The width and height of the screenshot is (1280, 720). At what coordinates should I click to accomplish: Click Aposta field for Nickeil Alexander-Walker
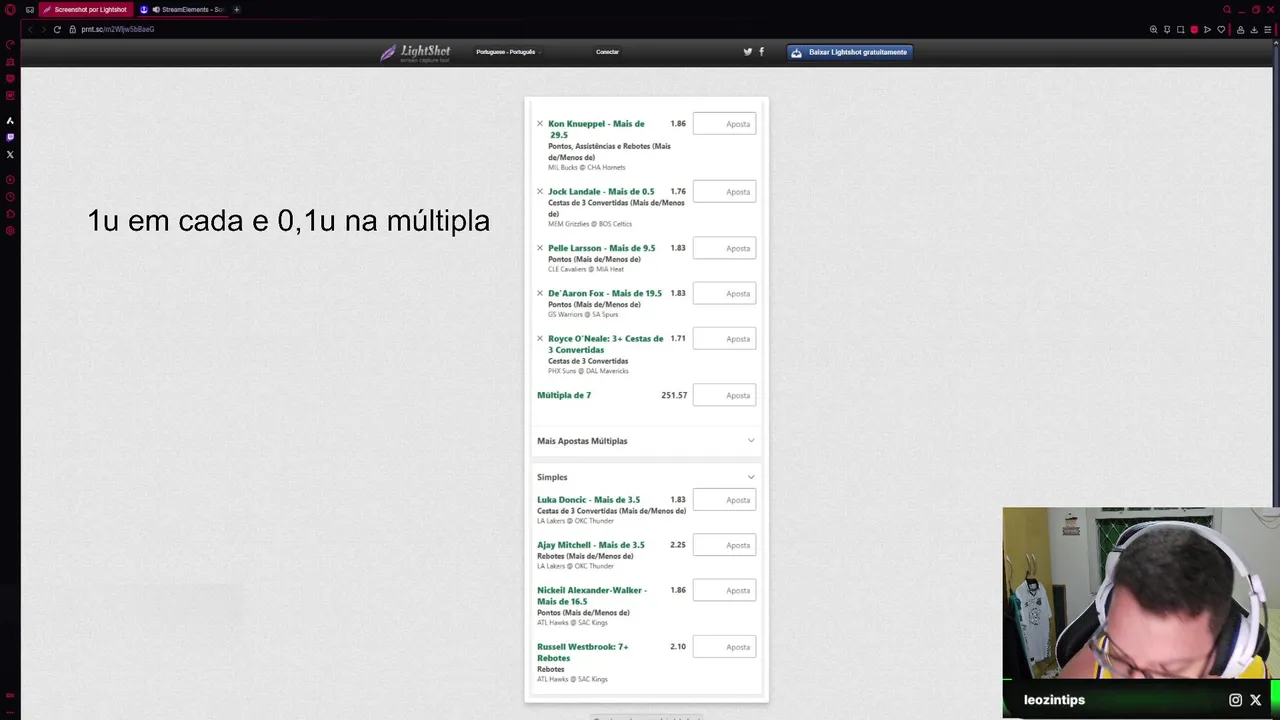pos(724,590)
